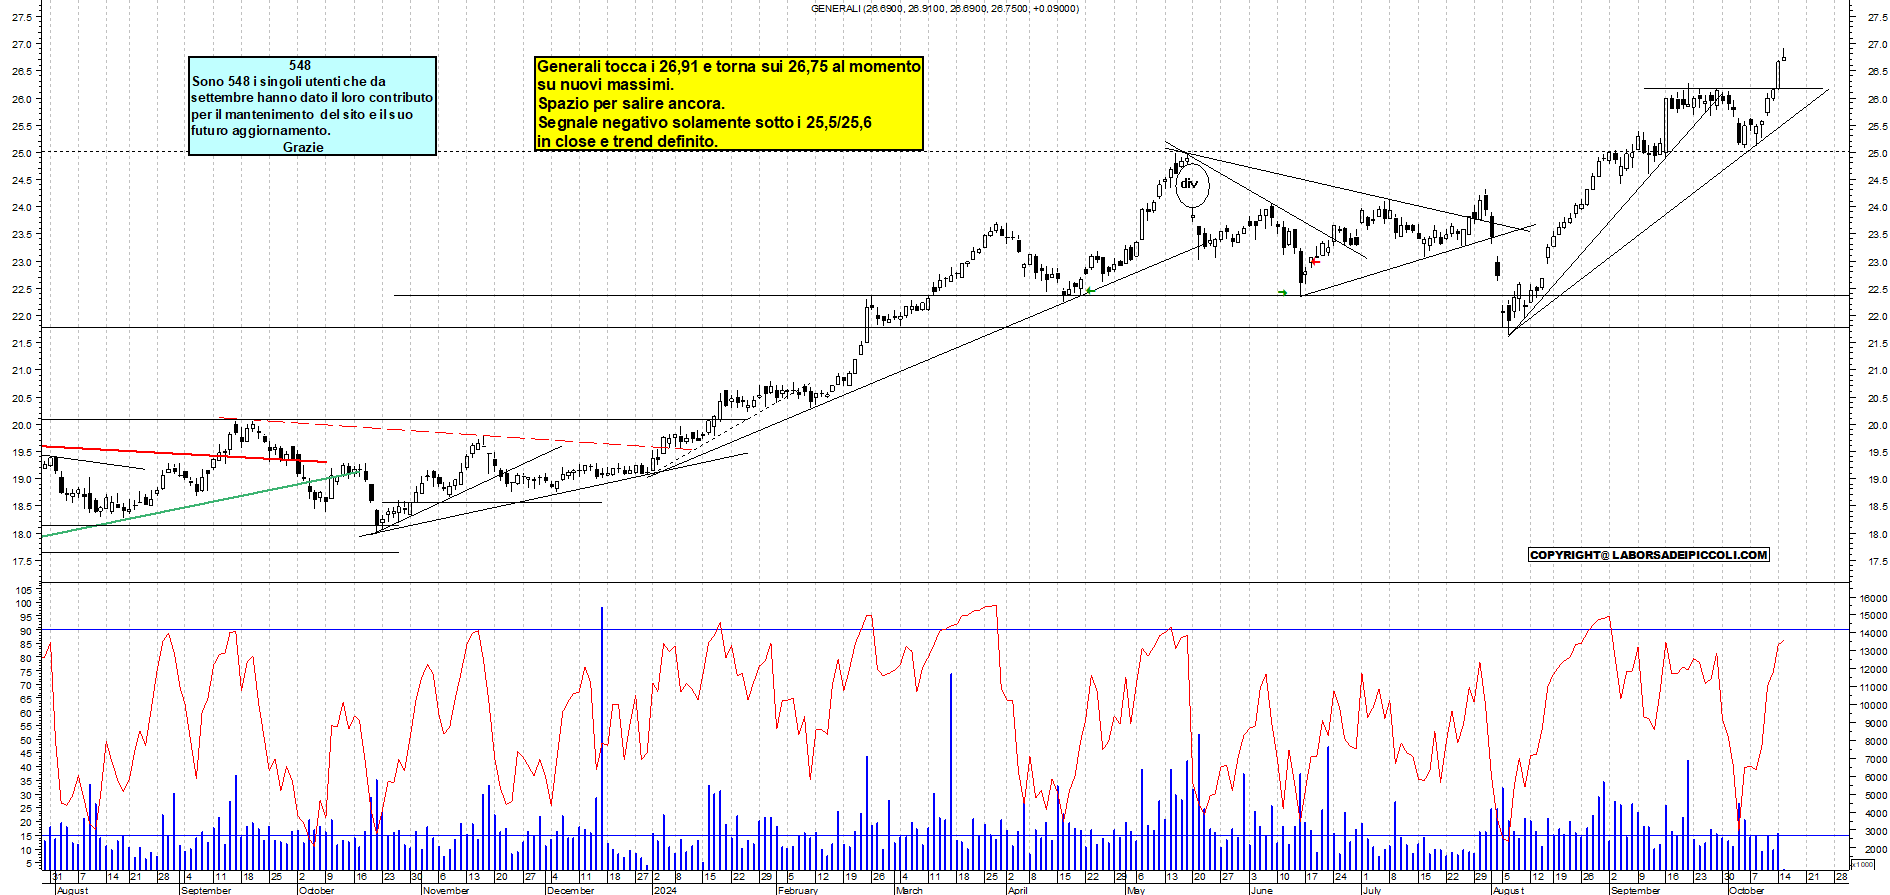The width and height of the screenshot is (1890, 895).
Task: Click the yellow 'Generali tocca i 26,91' annotation box
Action: coord(729,104)
